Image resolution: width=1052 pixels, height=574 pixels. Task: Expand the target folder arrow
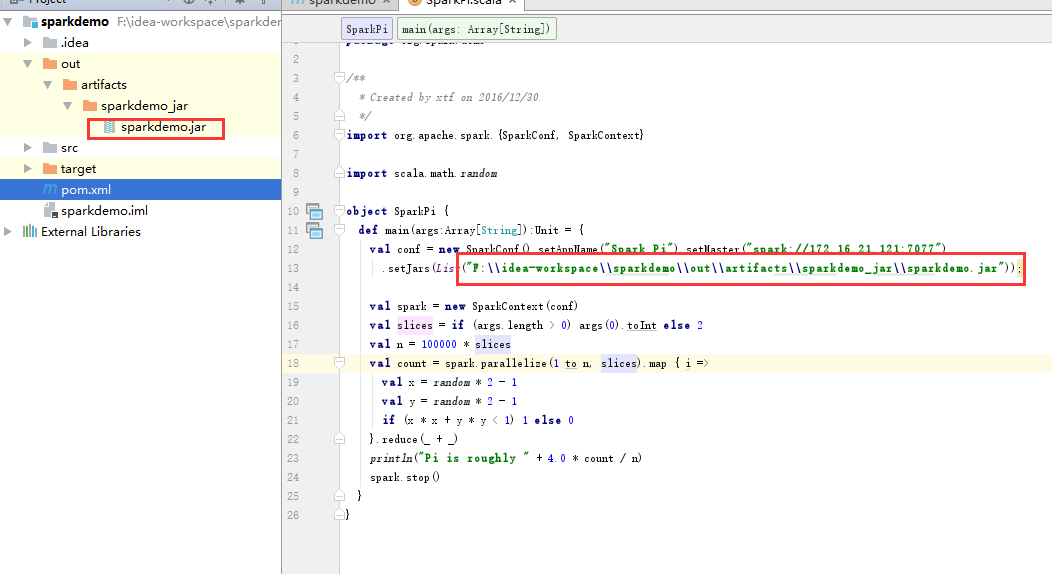[x=28, y=168]
